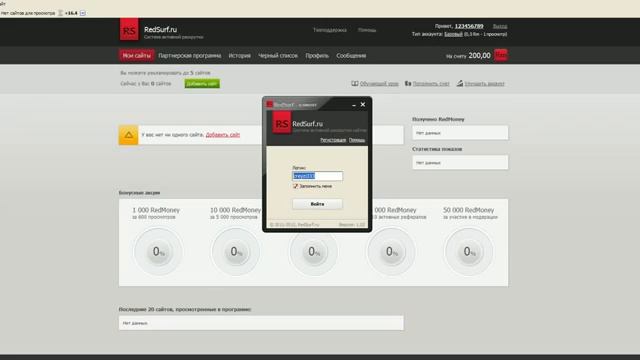Click the version text at dialog bottom right
This screenshot has height=360, width=640.
(x=352, y=224)
